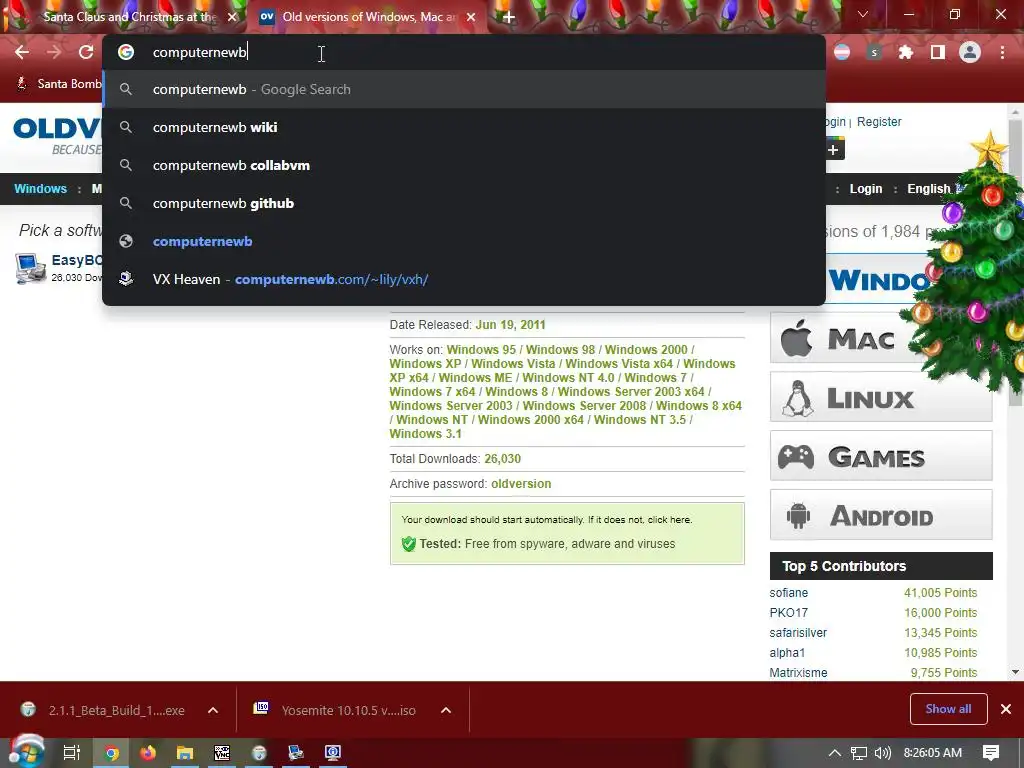Viewport: 1024px width, 768px height.
Task: Close the downloads bar
Action: [x=1006, y=709]
